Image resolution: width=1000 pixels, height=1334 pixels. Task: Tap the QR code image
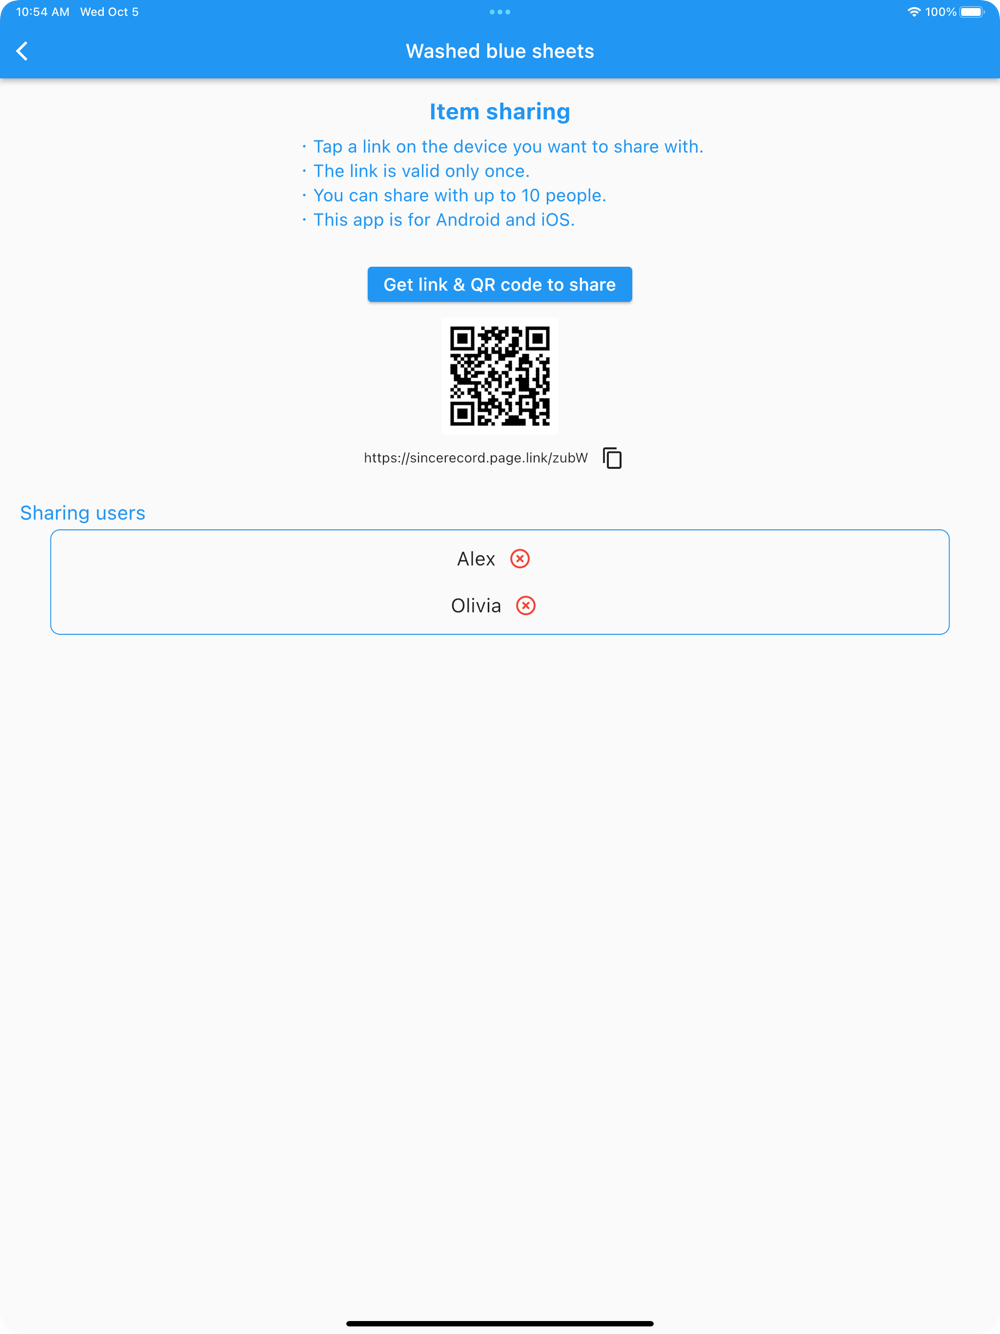[x=500, y=376]
